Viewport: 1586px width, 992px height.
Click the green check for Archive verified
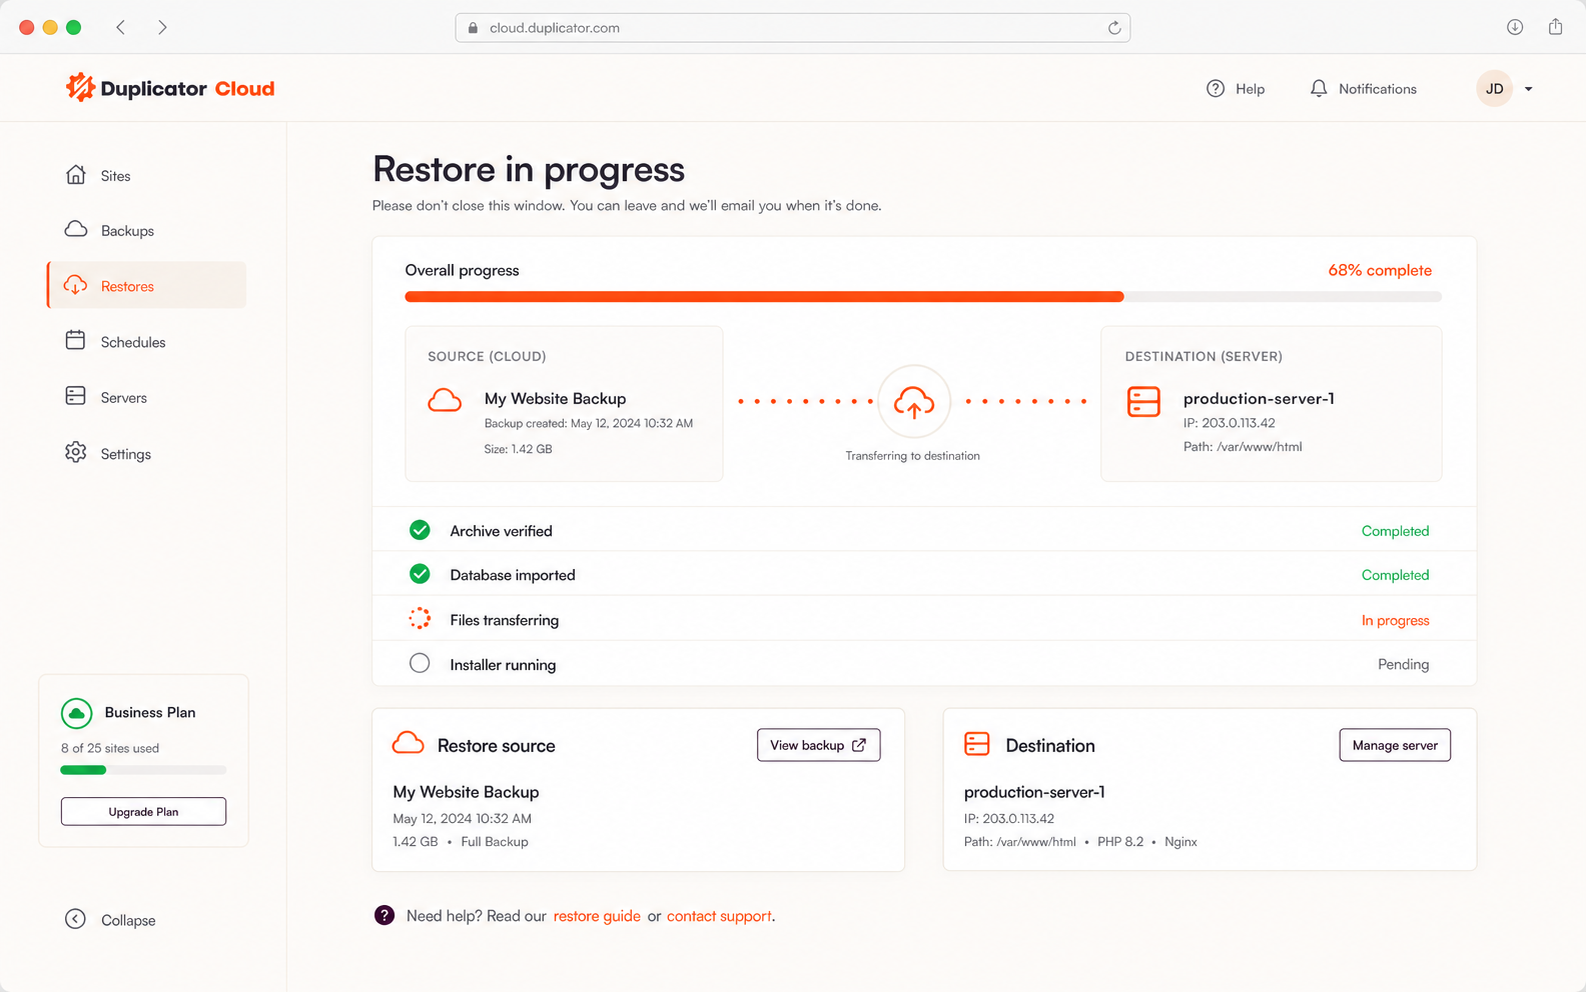420,530
